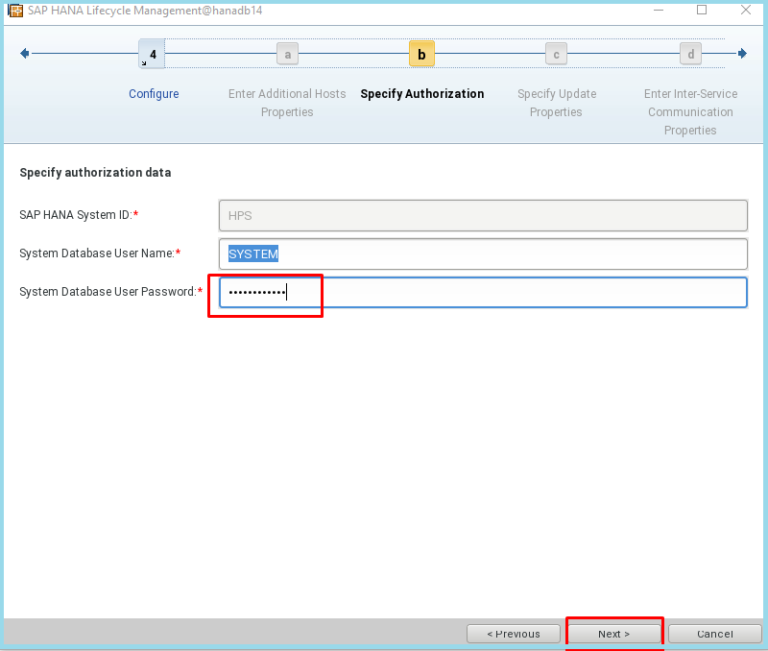Select step c marker in roadmap
The image size is (768, 651).
[x=556, y=54]
